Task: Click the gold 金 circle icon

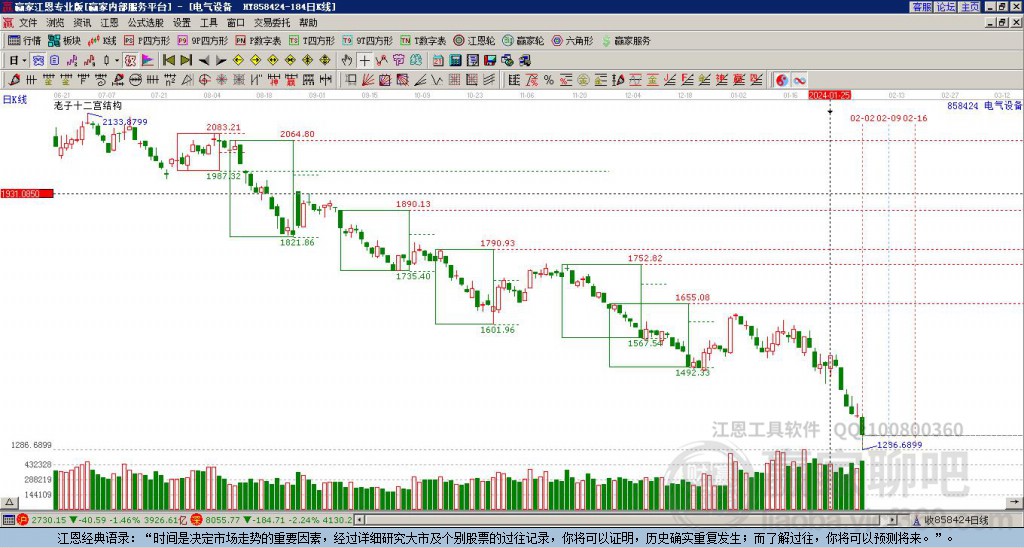Action: pos(583,80)
